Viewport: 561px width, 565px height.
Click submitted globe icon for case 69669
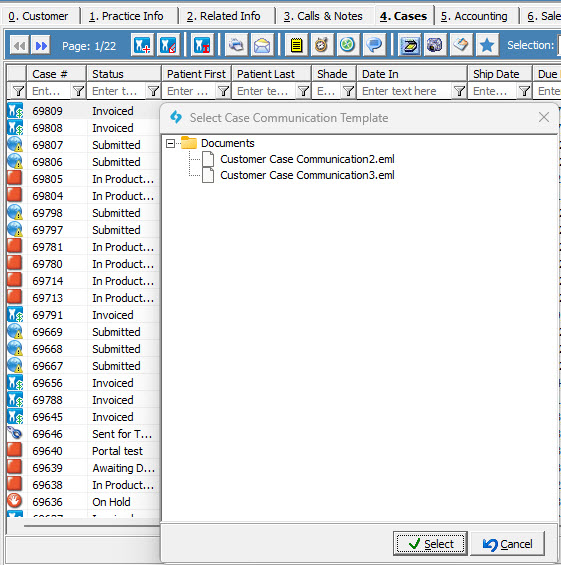coord(15,332)
